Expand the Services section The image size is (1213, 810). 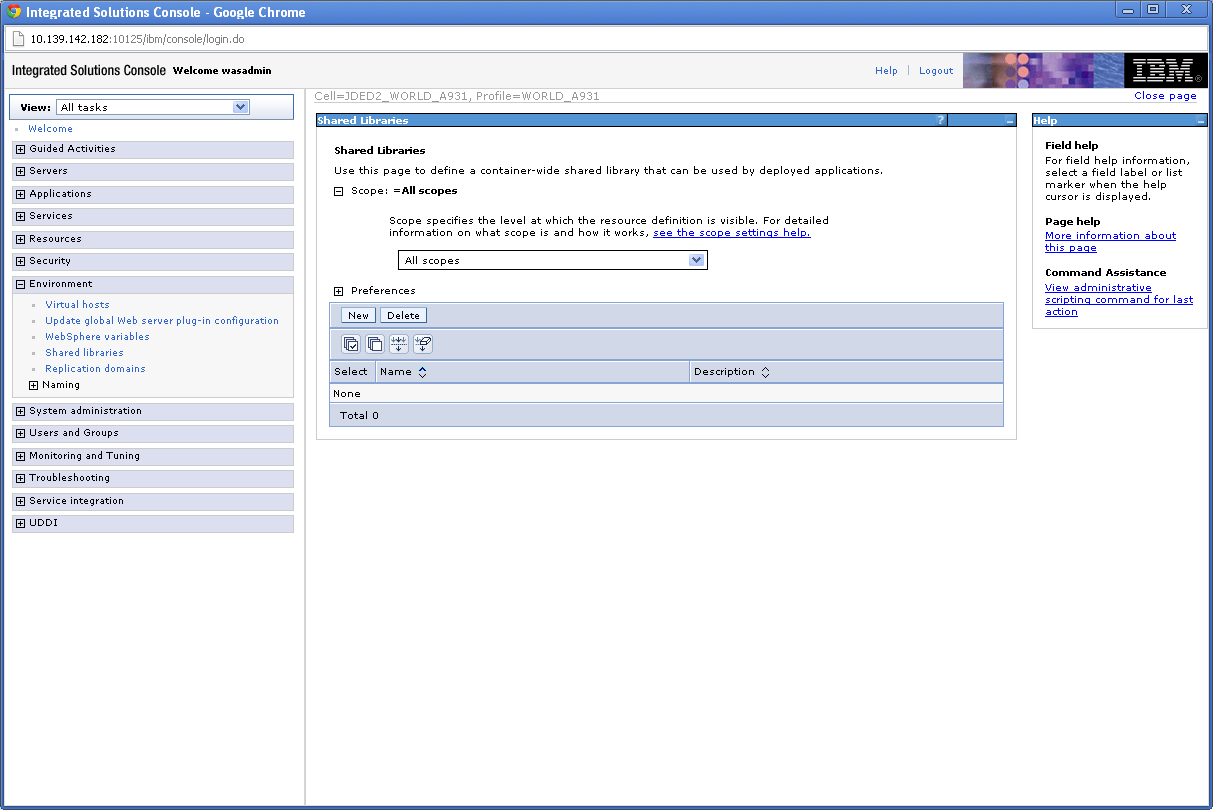click(20, 216)
